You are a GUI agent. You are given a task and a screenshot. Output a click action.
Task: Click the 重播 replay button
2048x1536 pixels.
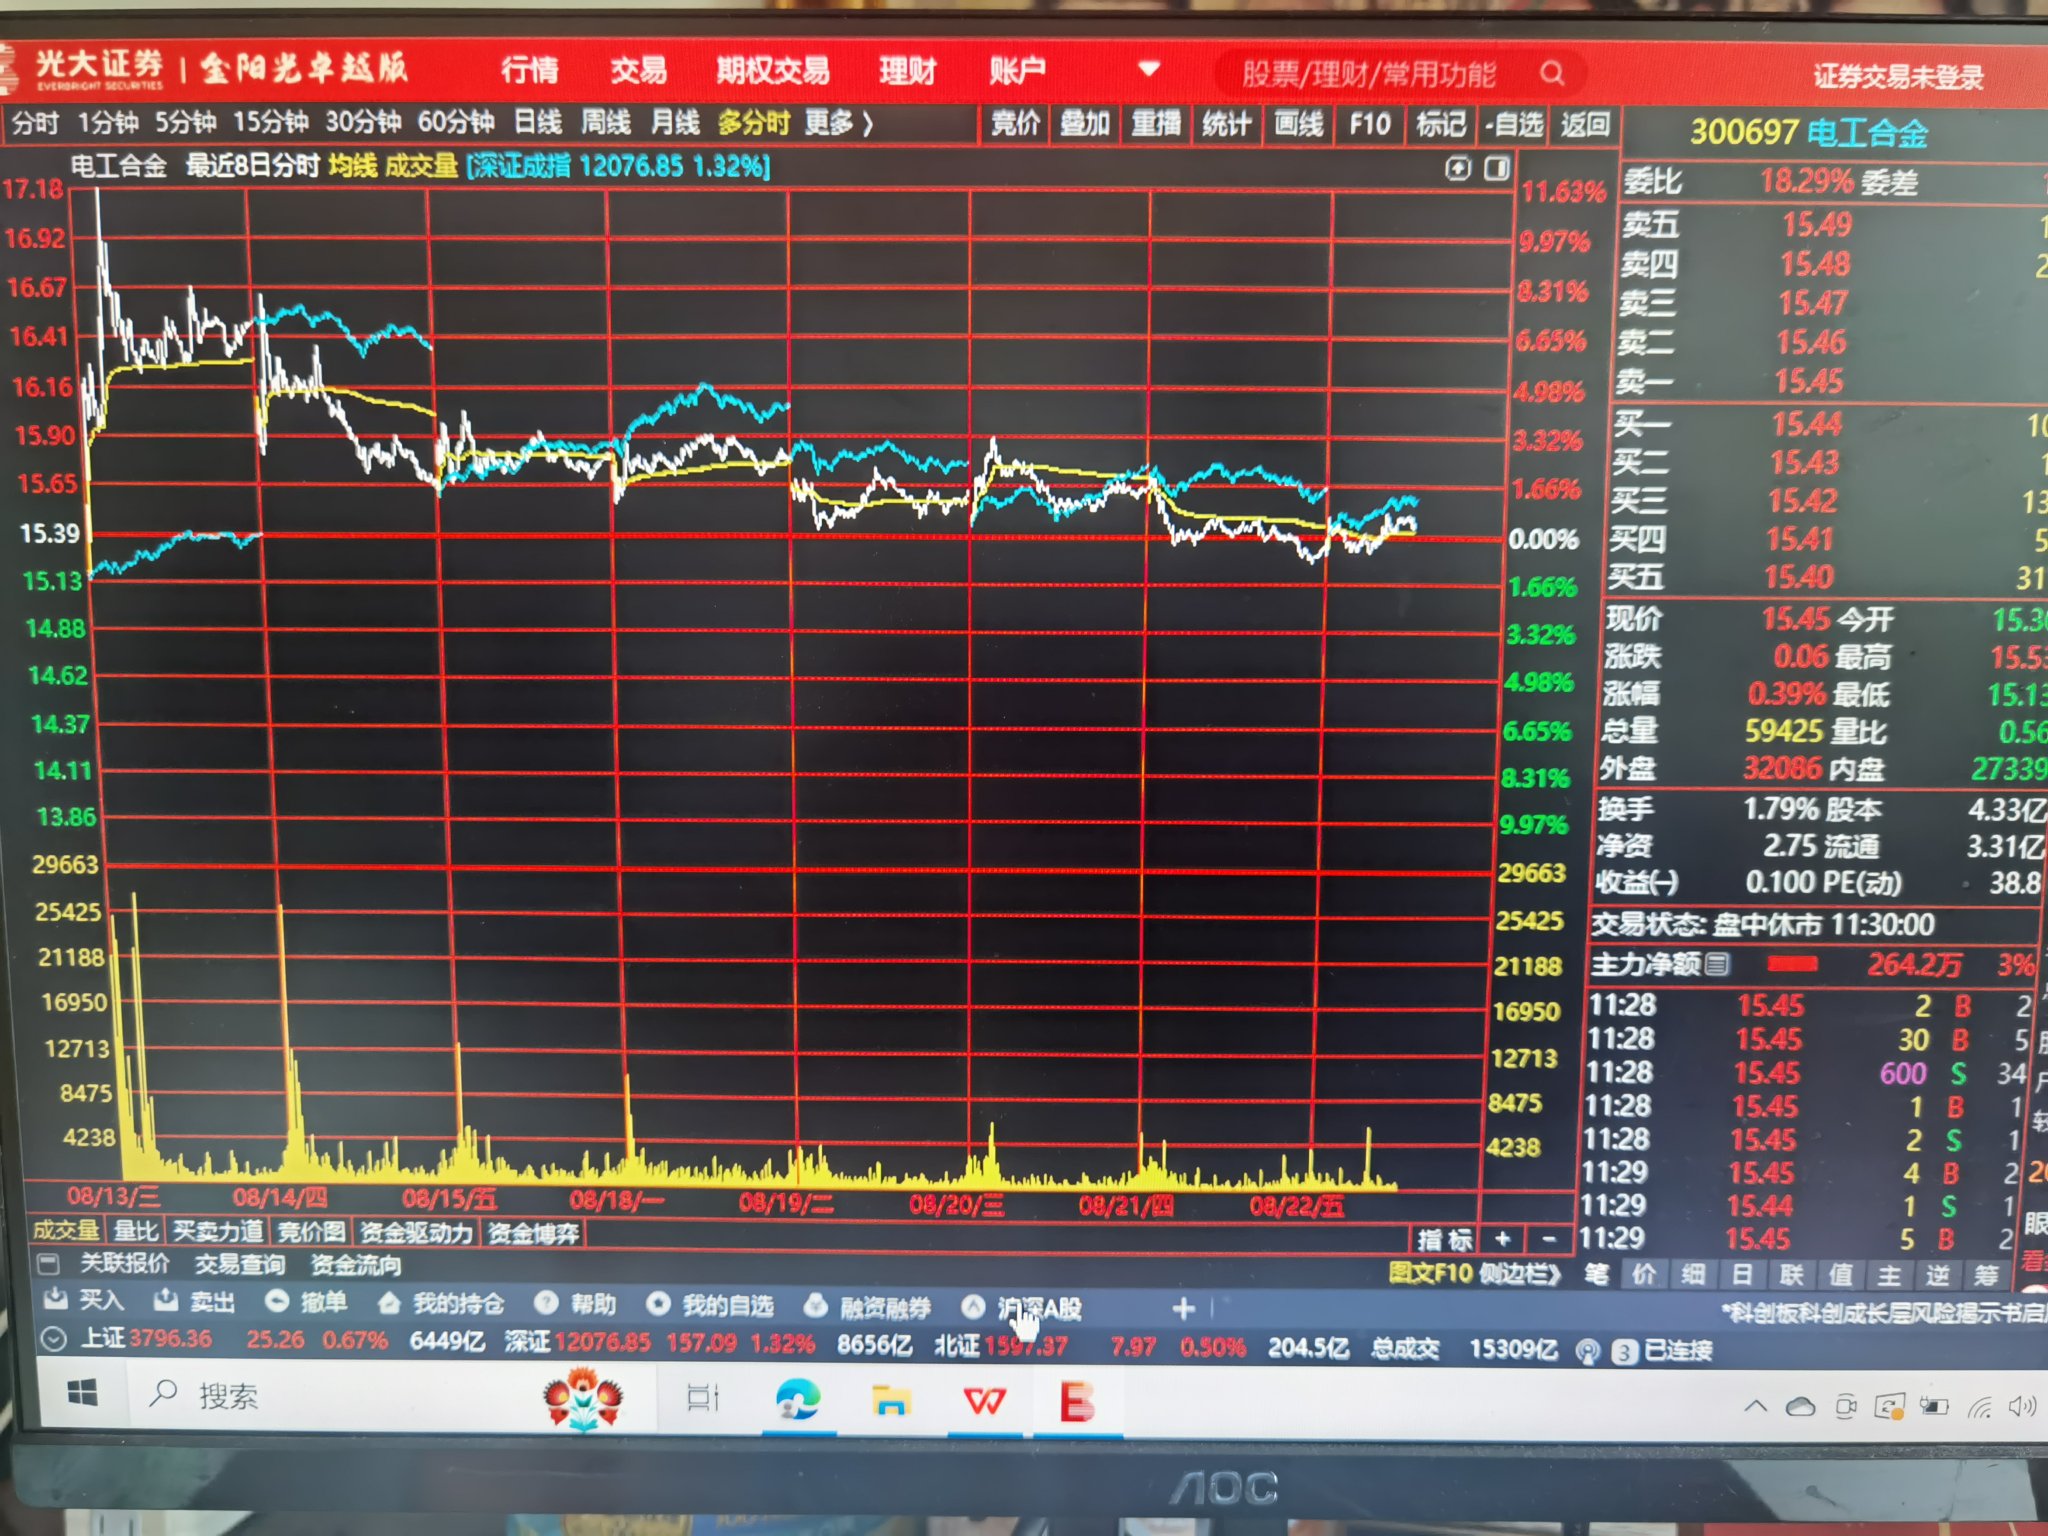pyautogui.click(x=1156, y=125)
